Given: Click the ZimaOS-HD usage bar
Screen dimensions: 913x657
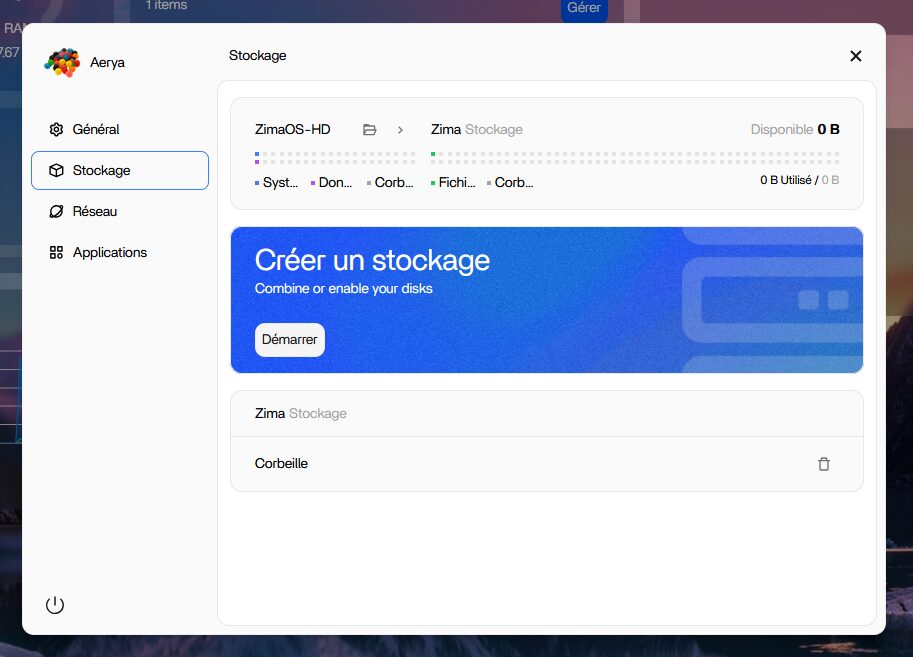Looking at the screenshot, I should (335, 158).
